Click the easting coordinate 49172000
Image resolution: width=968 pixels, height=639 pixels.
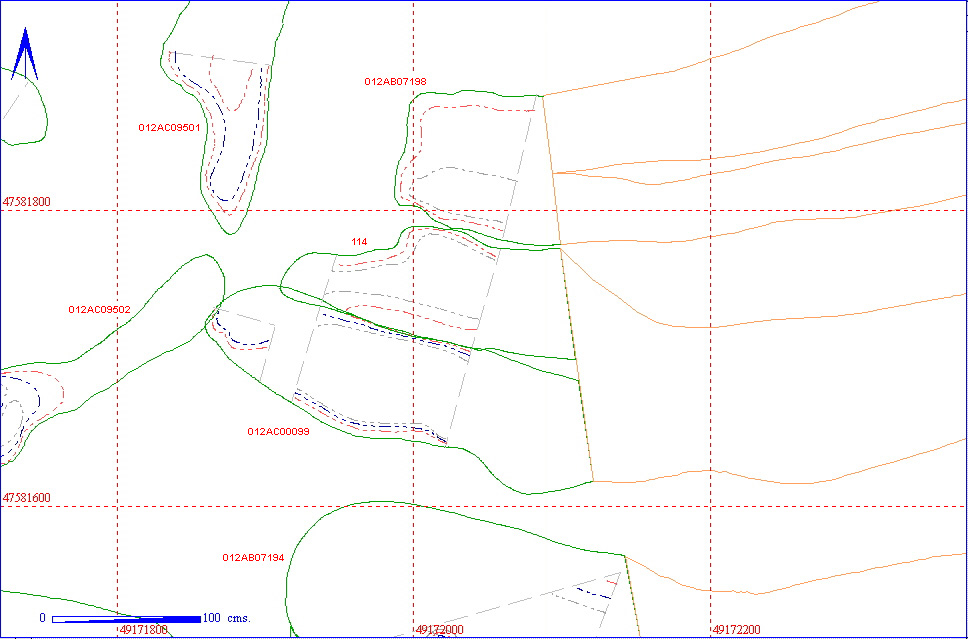point(439,630)
